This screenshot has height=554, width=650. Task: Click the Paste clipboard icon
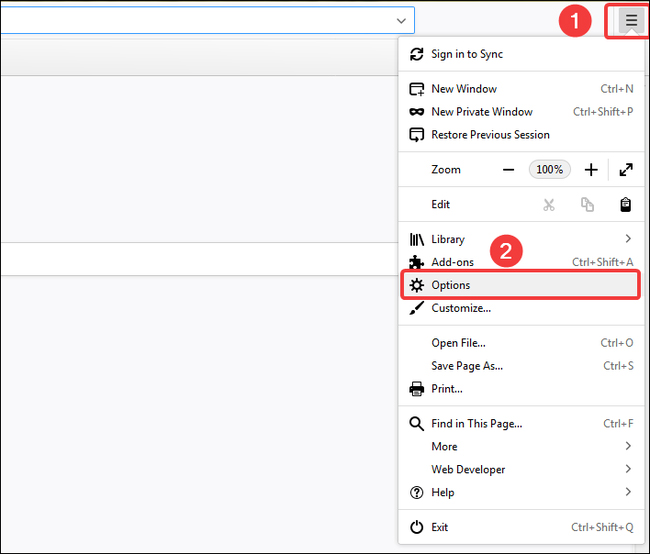click(x=626, y=204)
